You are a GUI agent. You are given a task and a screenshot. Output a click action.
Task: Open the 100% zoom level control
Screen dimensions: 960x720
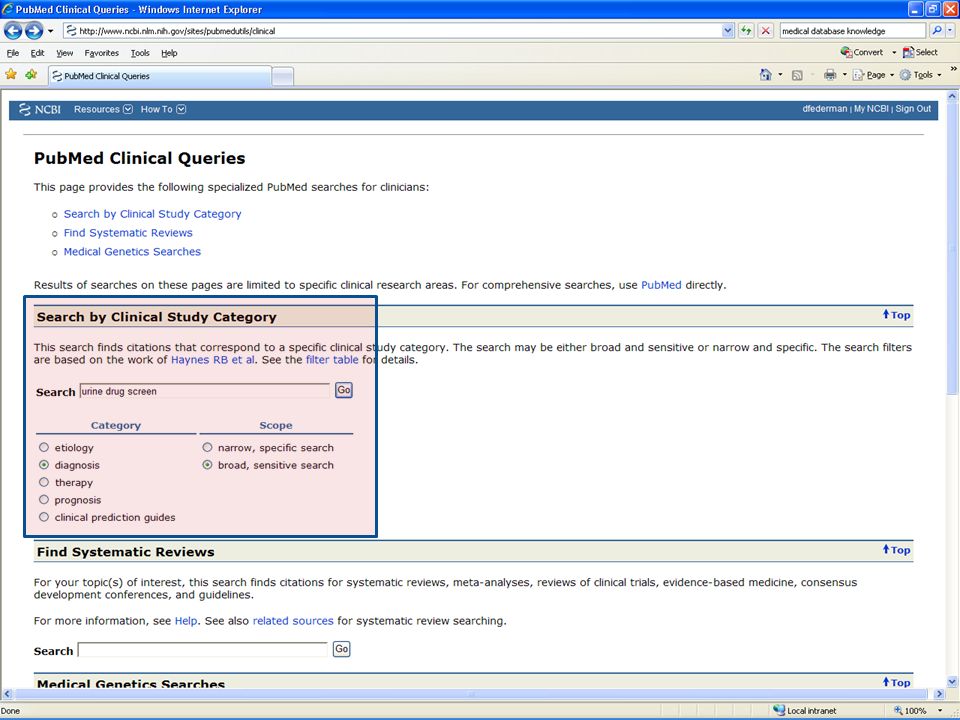point(917,711)
